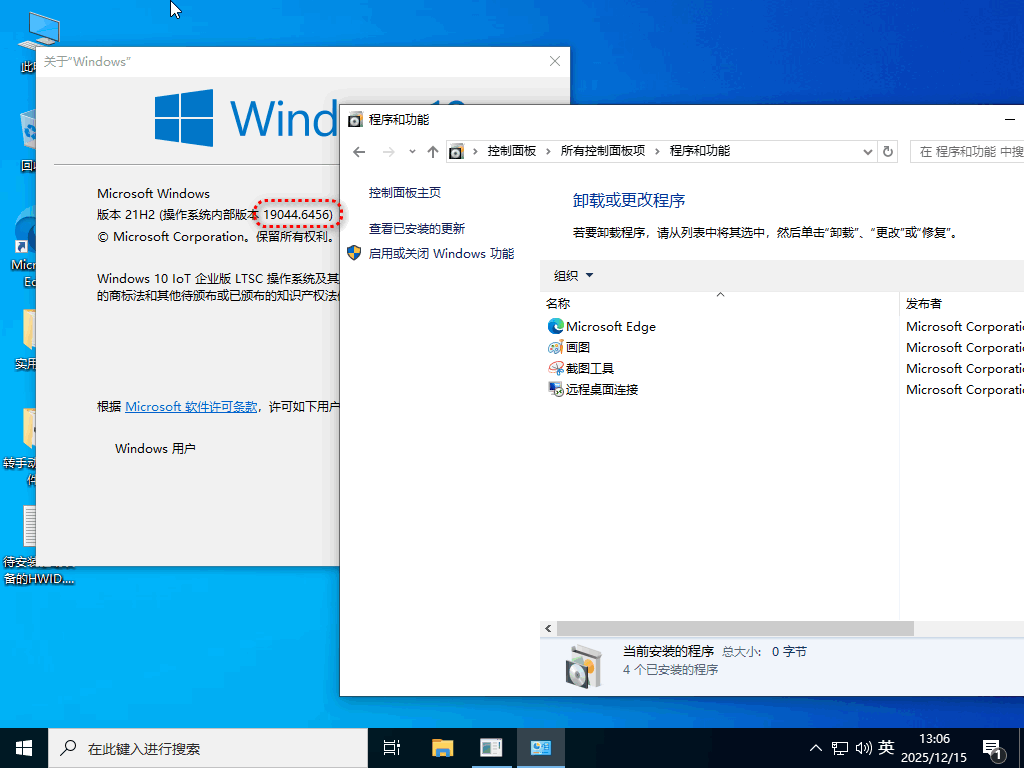
Task: Click the taskbar search box
Action: click(x=200, y=747)
